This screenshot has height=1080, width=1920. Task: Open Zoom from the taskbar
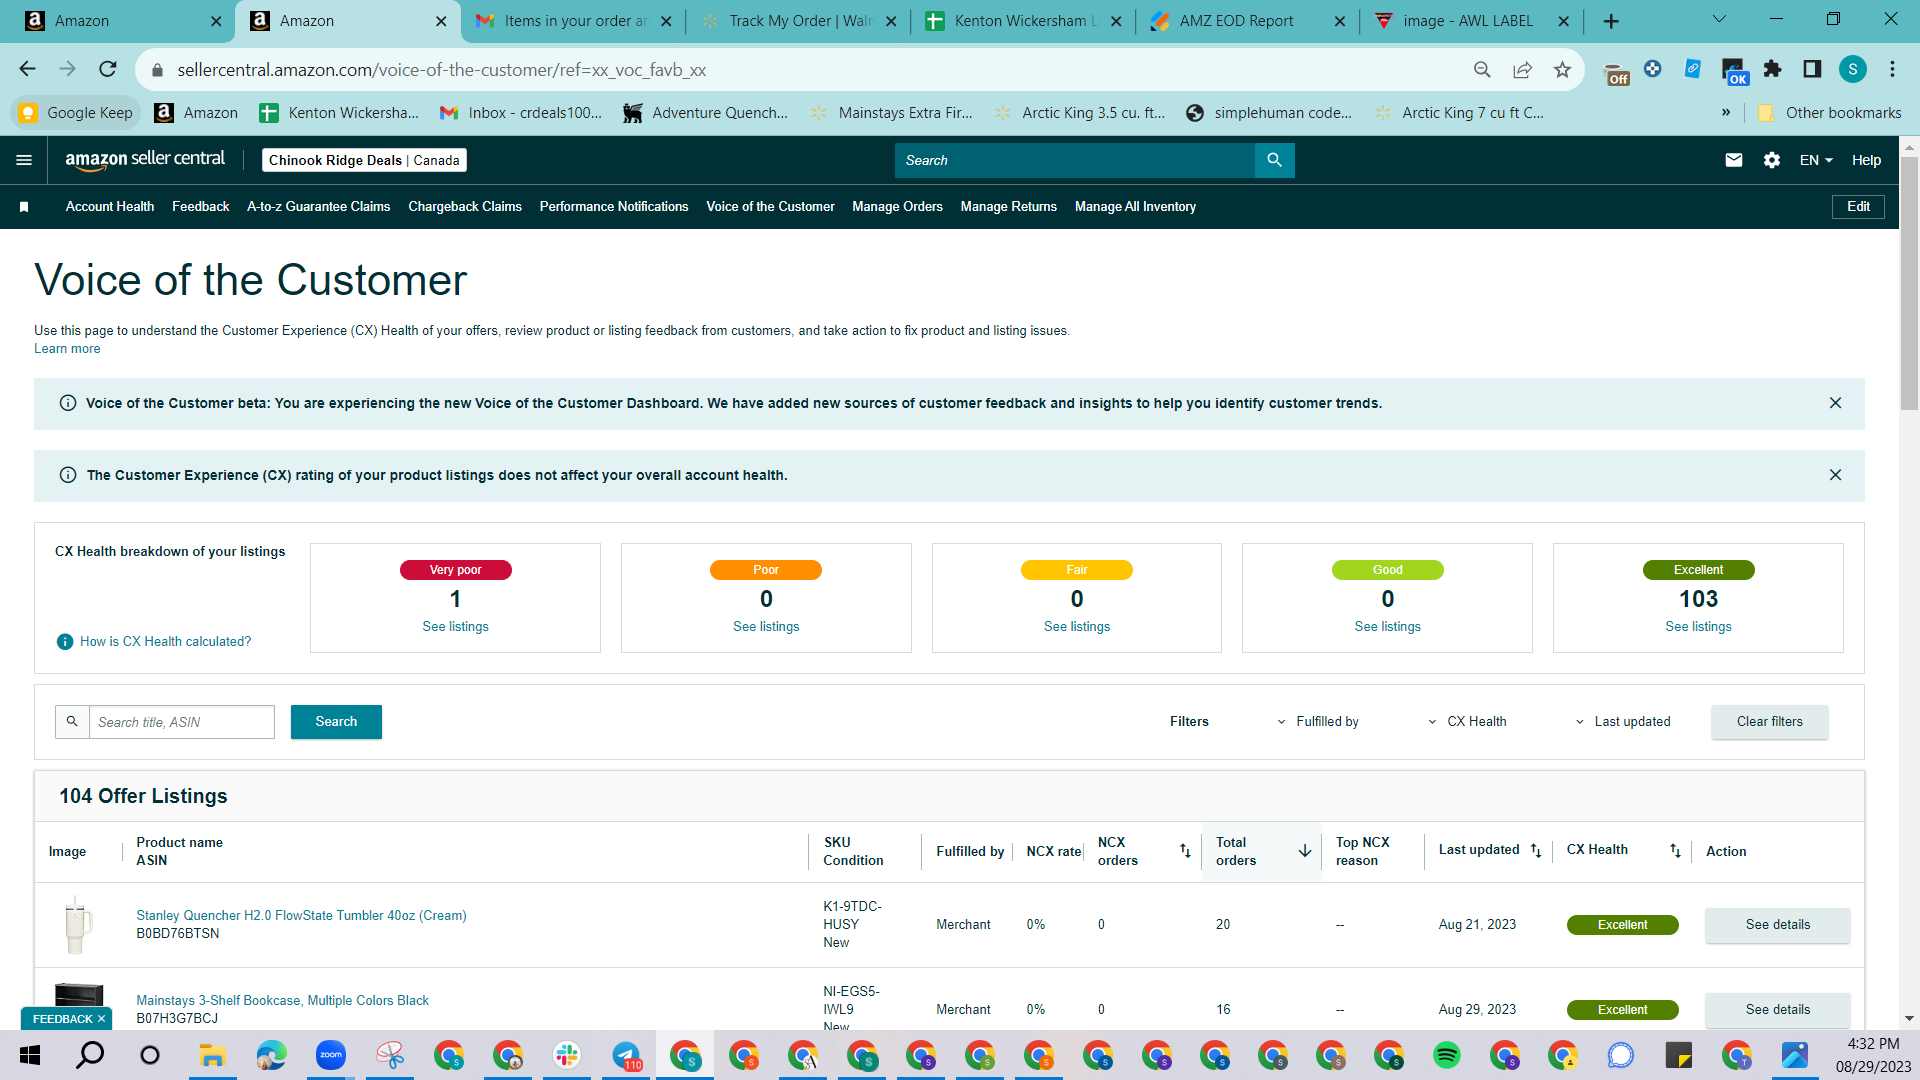click(330, 1055)
